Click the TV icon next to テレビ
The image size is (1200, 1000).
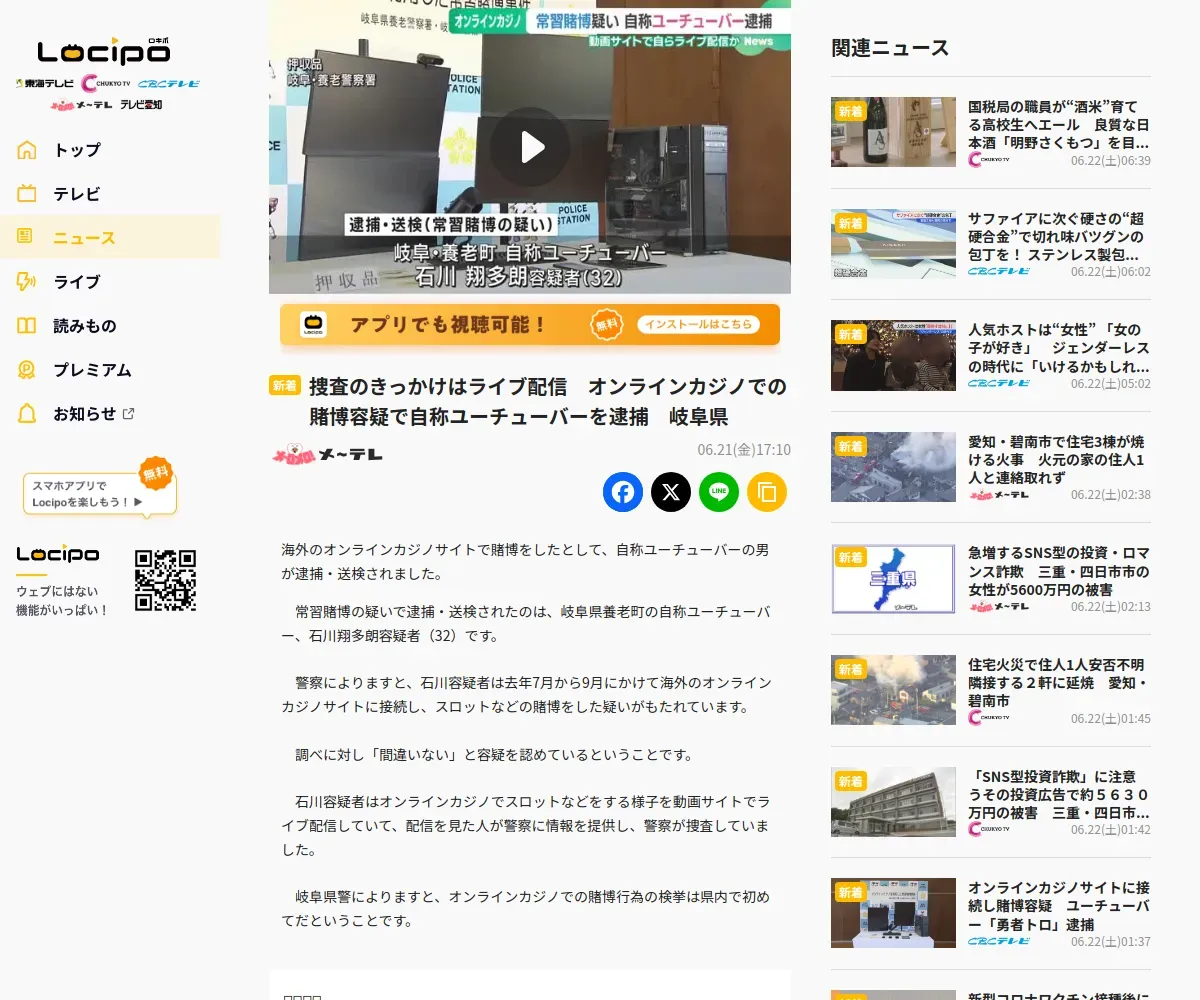27,194
